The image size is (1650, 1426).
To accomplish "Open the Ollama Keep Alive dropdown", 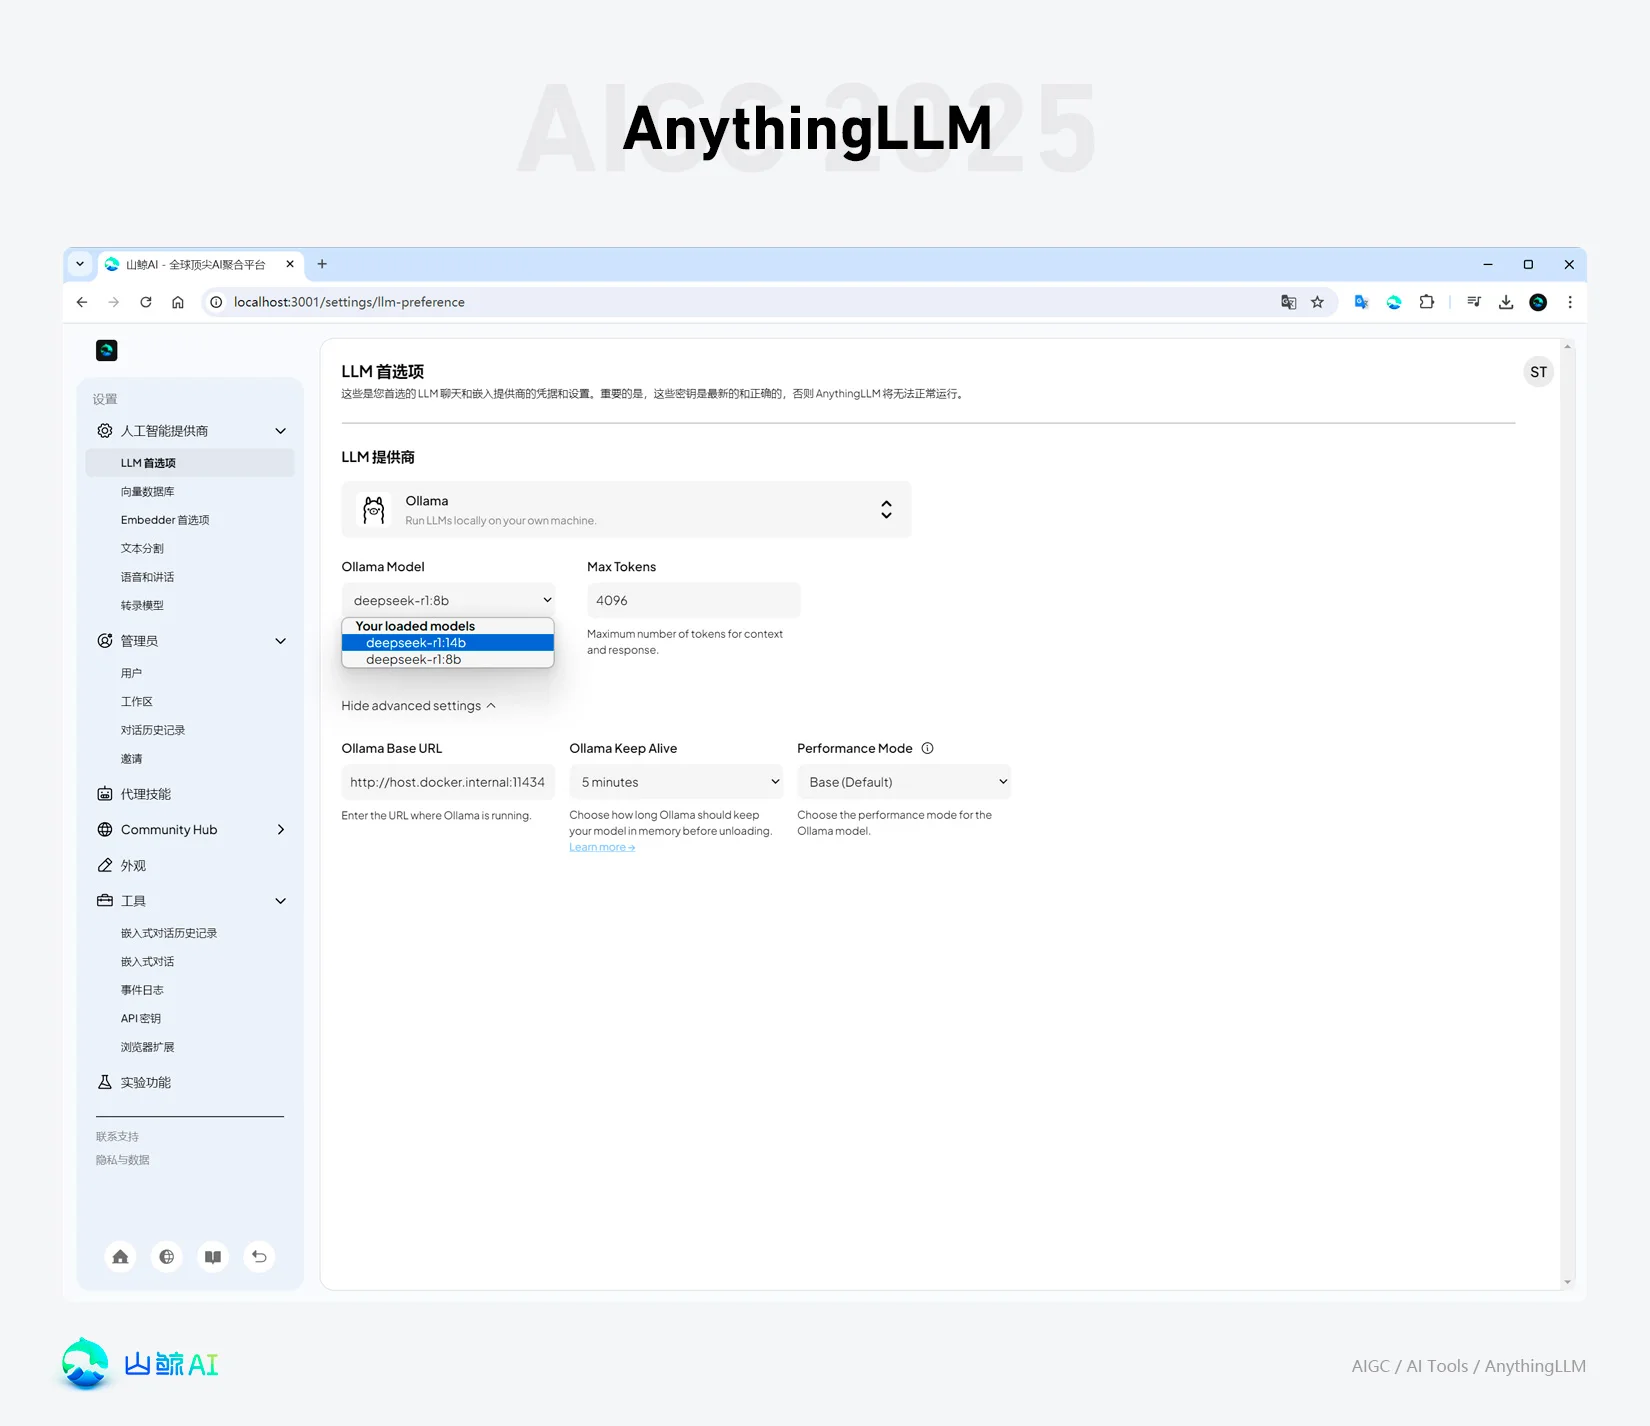I will [x=676, y=782].
